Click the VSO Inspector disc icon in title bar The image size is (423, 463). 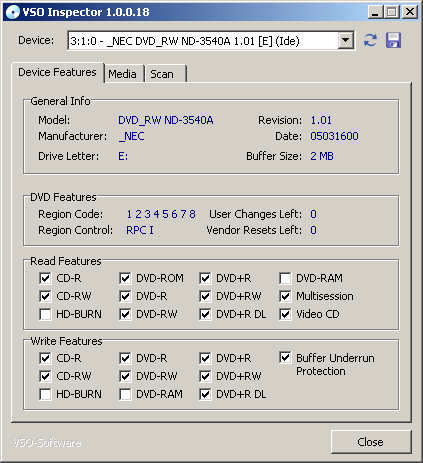point(12,12)
